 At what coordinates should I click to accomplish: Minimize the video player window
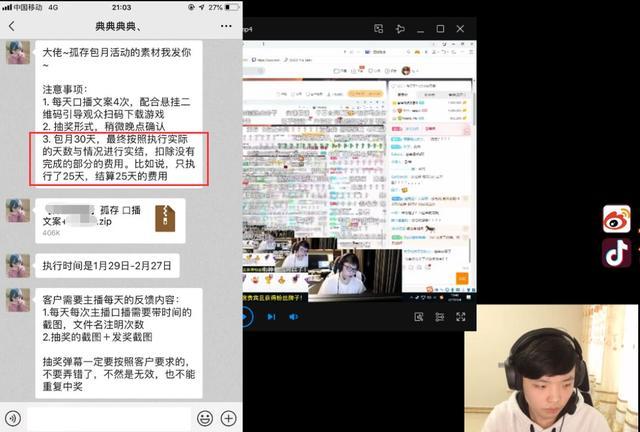click(420, 29)
